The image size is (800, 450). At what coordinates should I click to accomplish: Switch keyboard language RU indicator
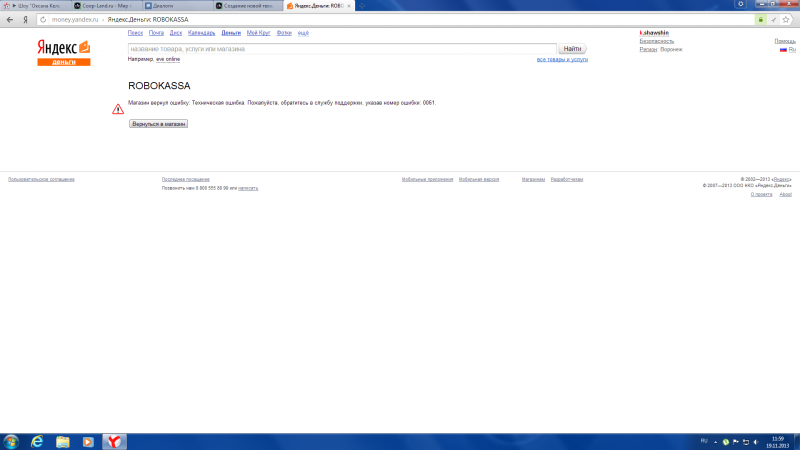point(704,441)
